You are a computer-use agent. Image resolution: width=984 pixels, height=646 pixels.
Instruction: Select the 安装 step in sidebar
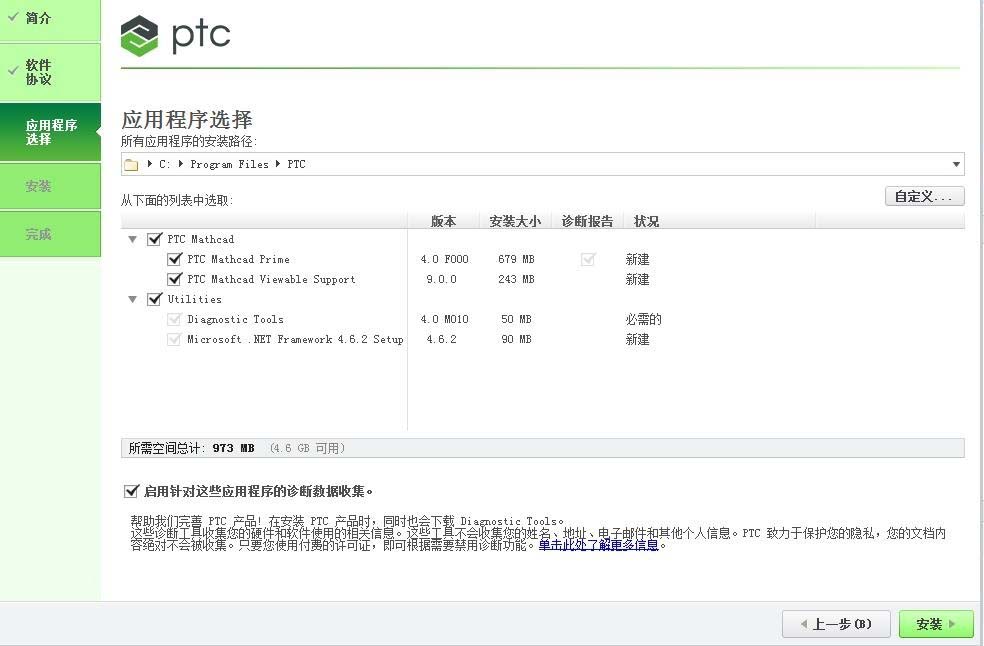point(50,186)
